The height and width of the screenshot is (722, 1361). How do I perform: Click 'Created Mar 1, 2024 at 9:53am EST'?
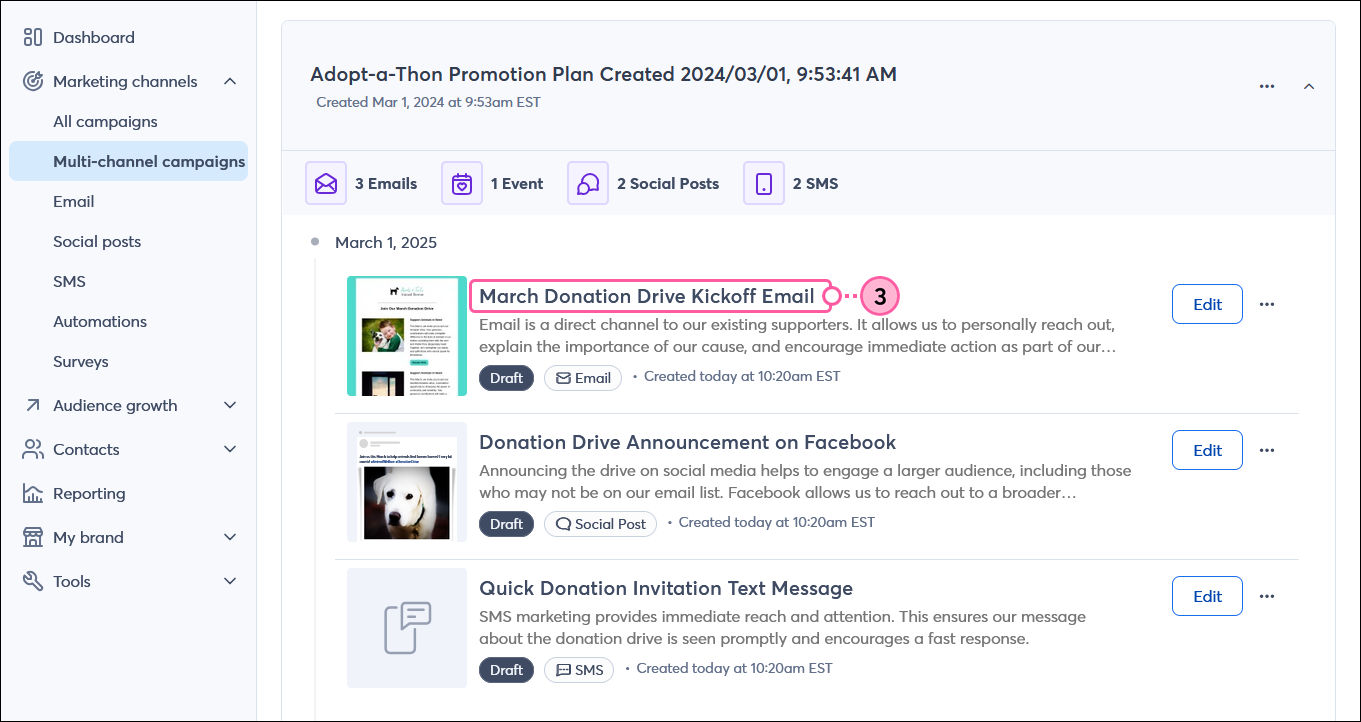coord(428,102)
